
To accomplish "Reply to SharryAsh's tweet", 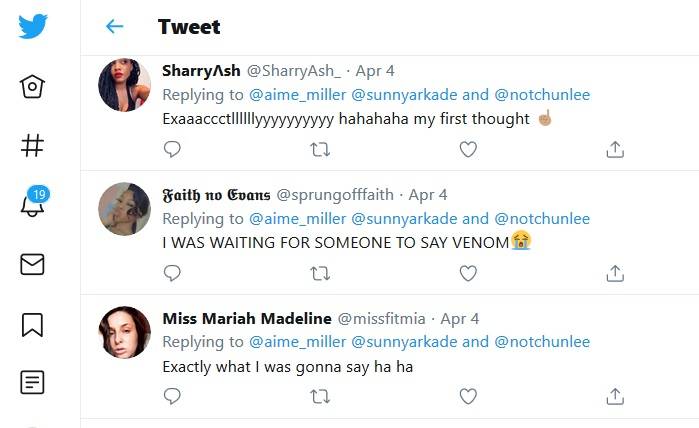I will tap(172, 149).
